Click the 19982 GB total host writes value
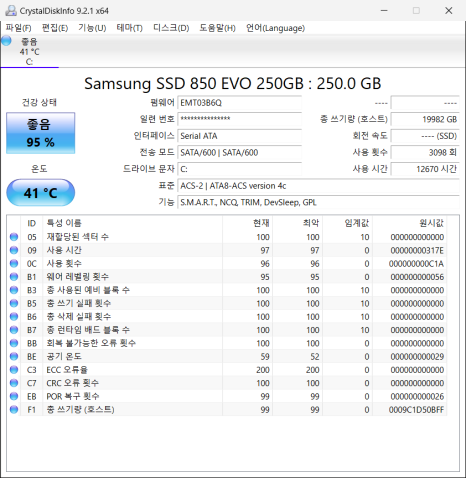Image resolution: width=466 pixels, height=478 pixels. coord(425,119)
